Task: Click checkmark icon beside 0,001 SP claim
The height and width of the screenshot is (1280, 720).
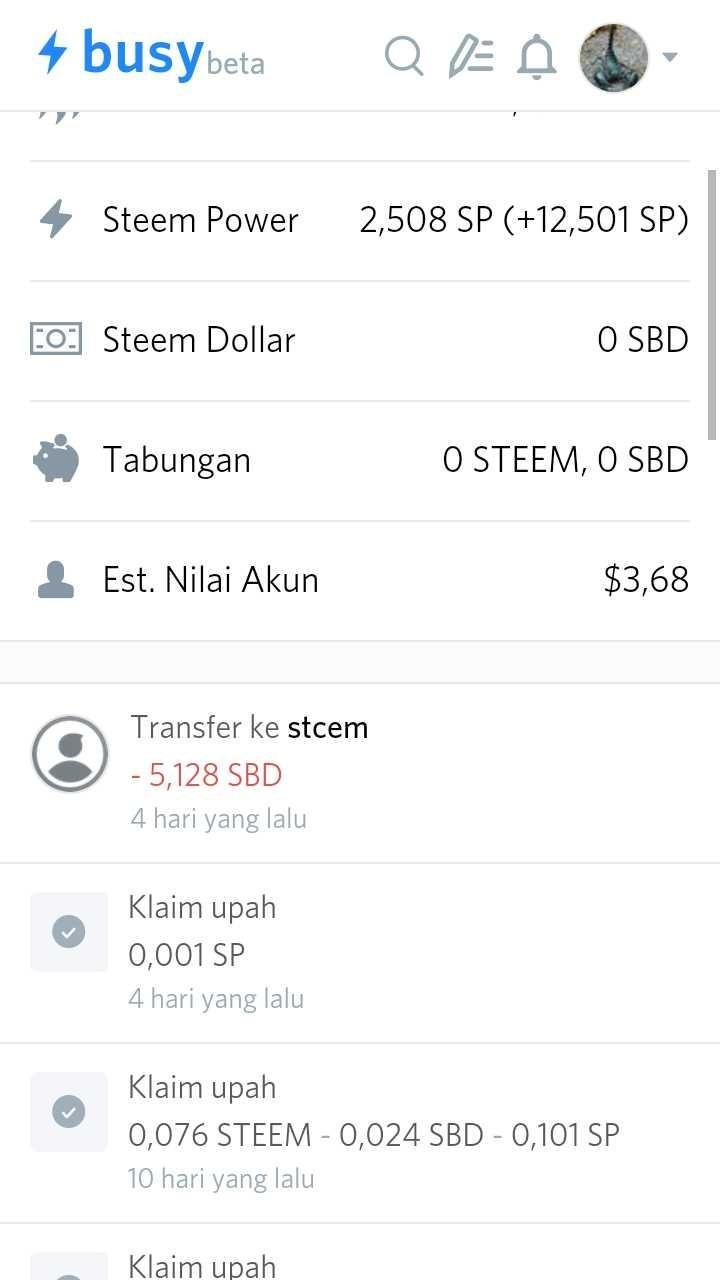Action: (69, 932)
